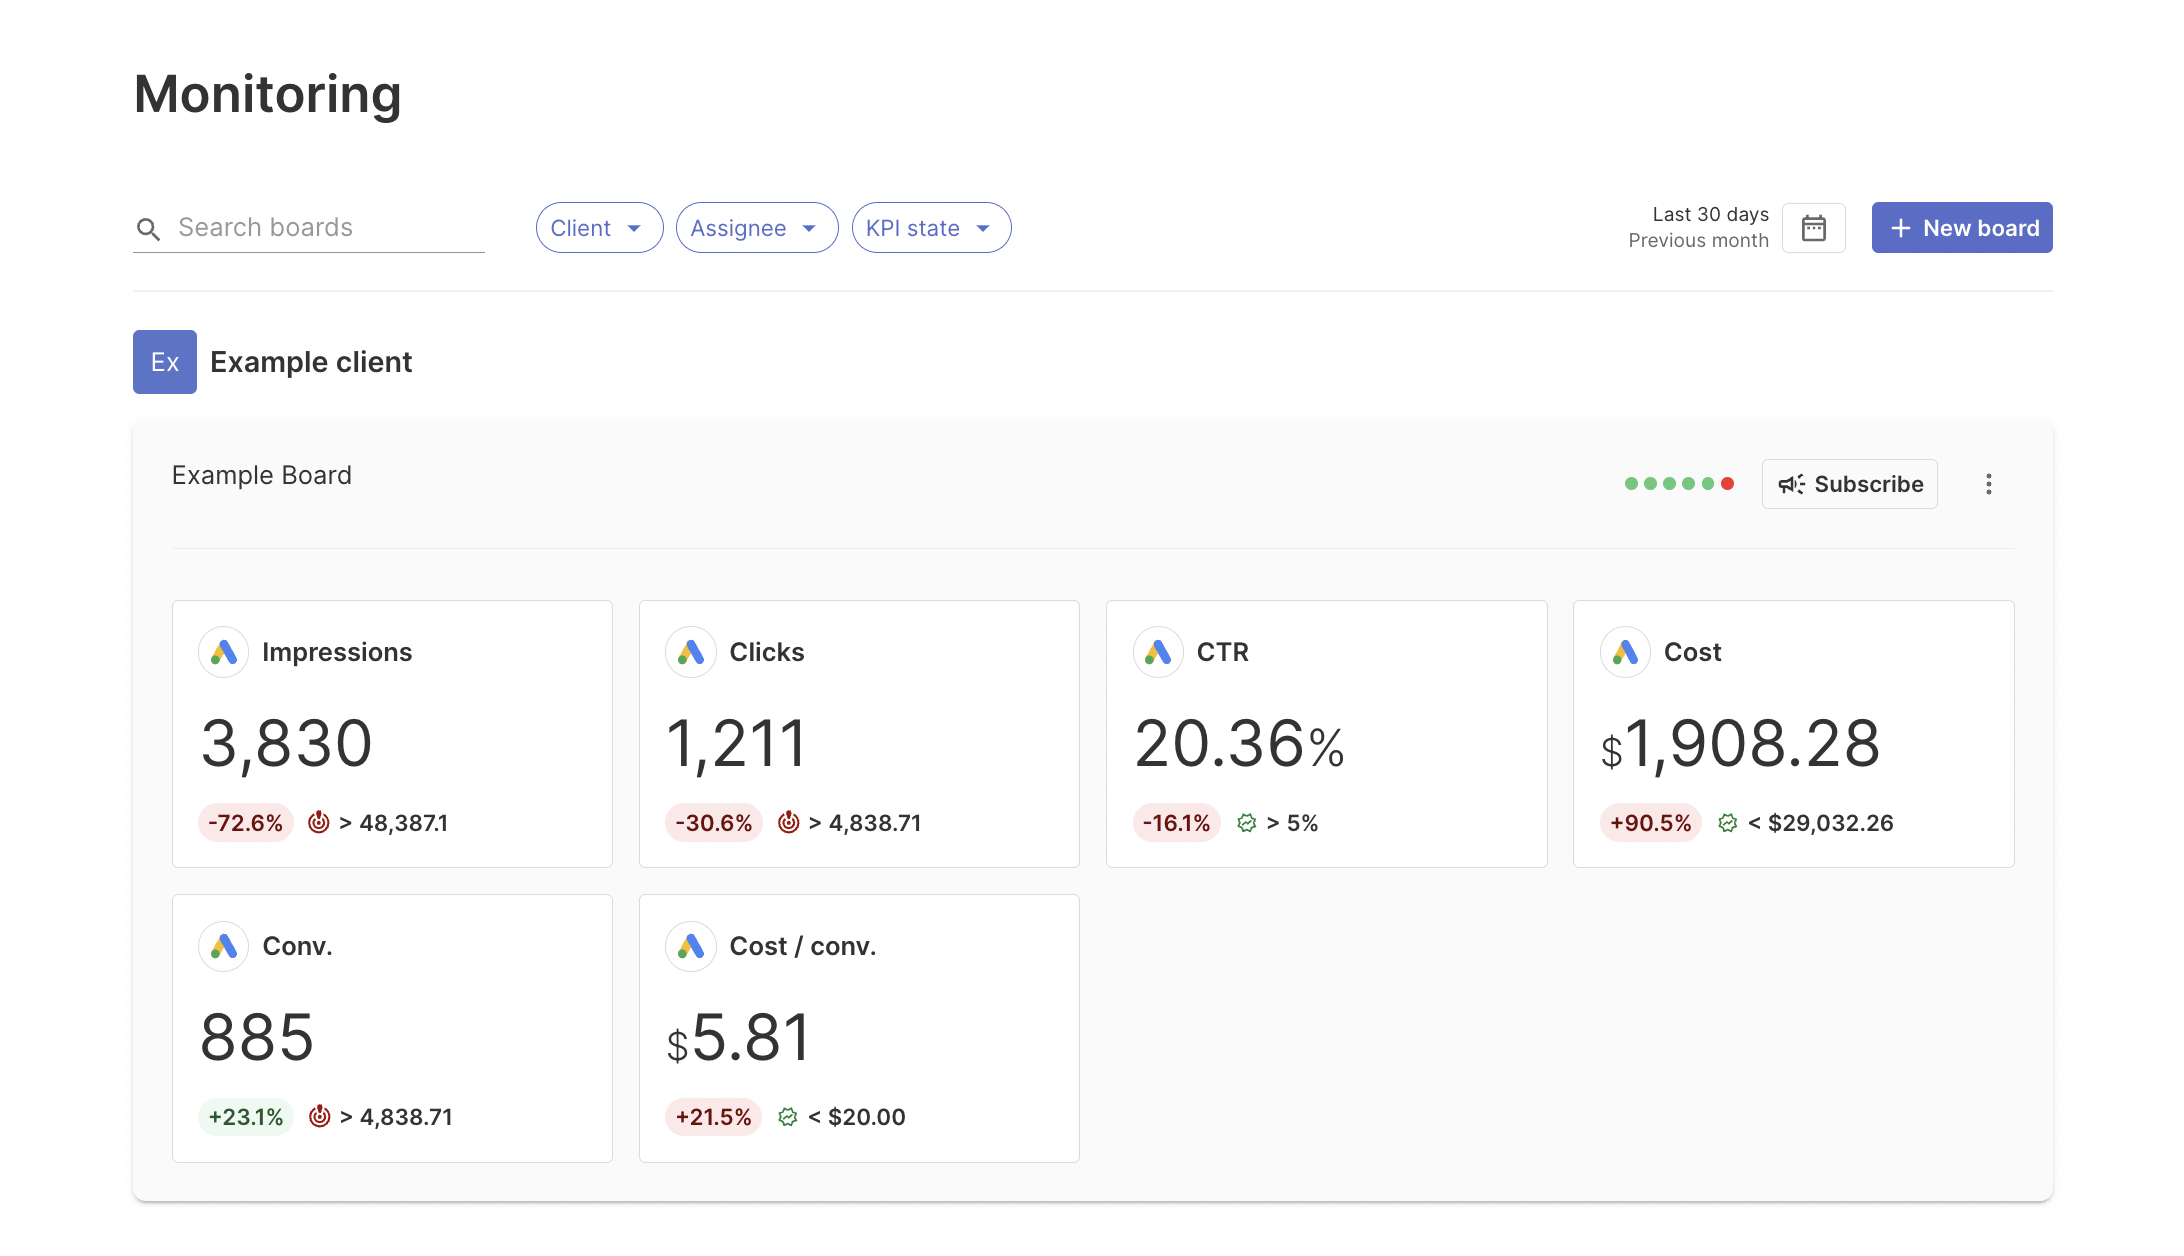Create a New board
This screenshot has width=2184, height=1256.
click(x=1961, y=227)
